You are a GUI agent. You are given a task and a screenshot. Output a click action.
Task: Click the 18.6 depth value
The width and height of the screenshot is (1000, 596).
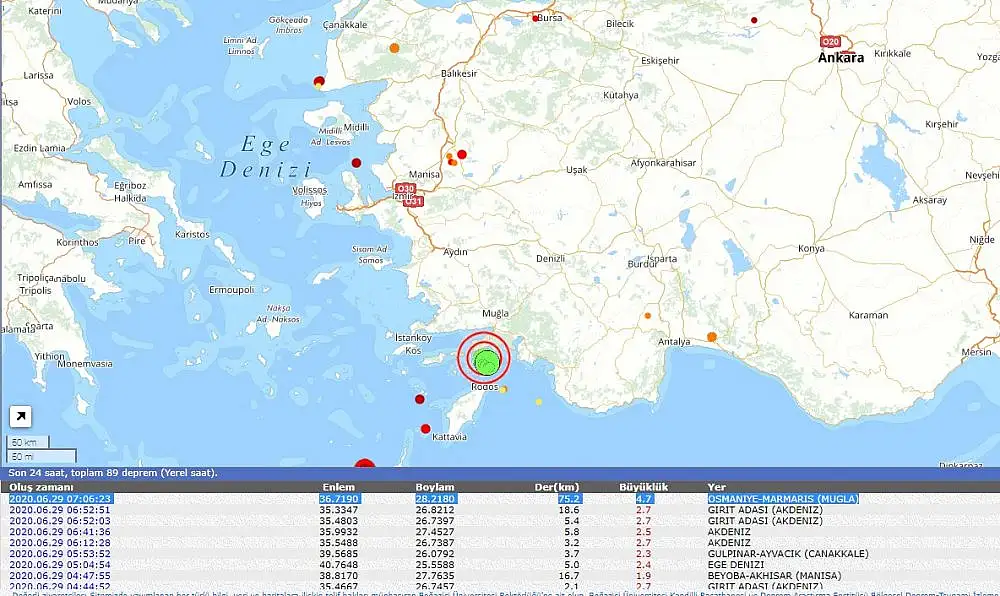[569, 510]
